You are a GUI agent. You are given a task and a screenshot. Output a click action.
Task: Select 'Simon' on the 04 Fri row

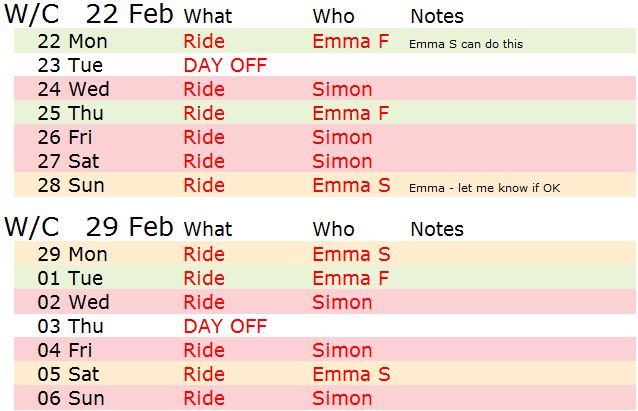[x=342, y=350]
